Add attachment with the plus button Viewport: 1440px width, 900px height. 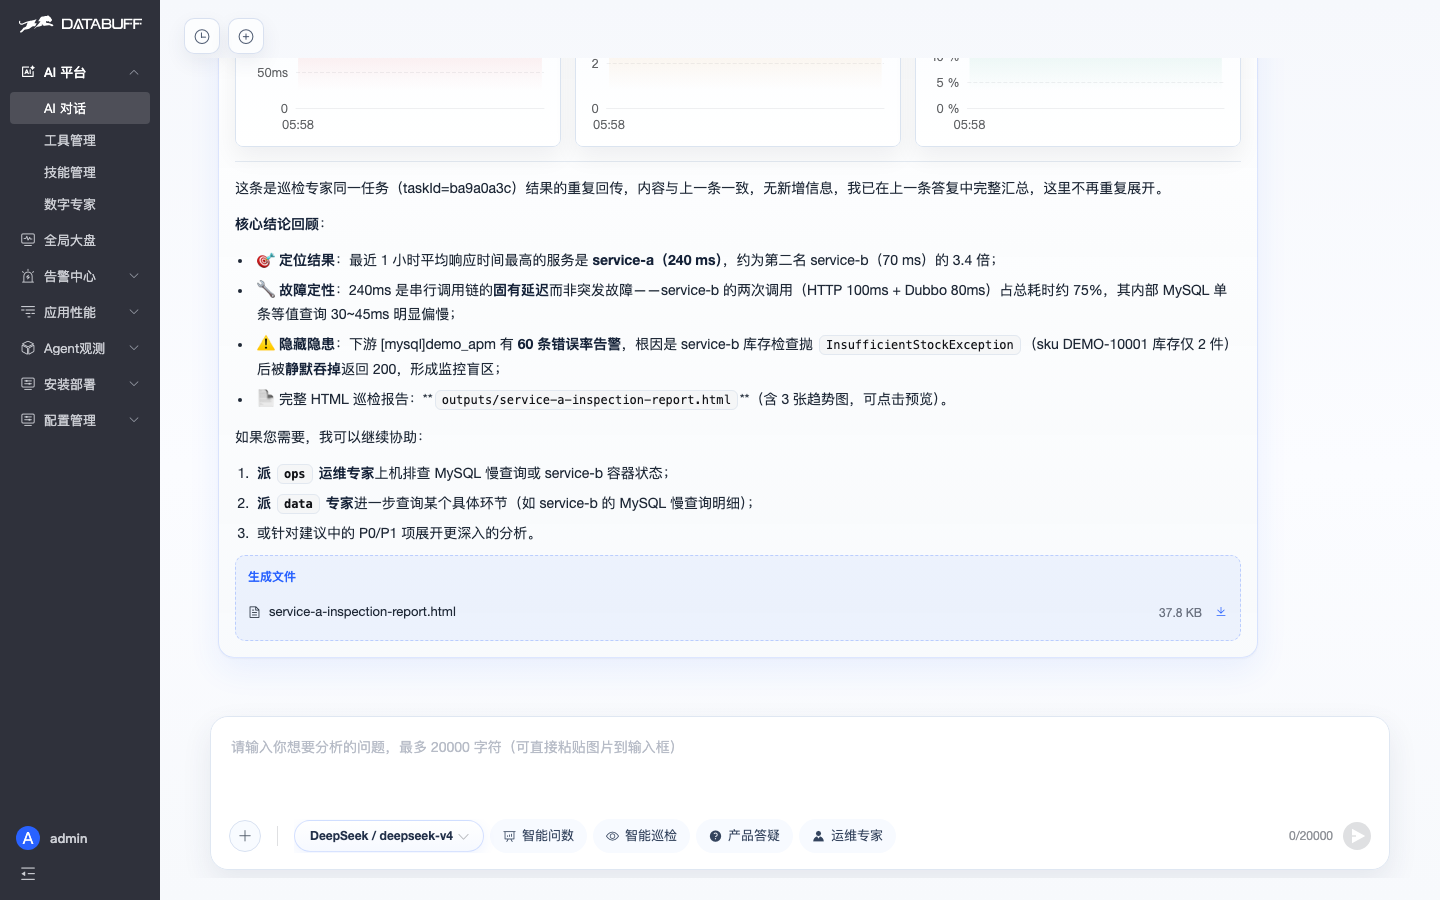coord(245,836)
